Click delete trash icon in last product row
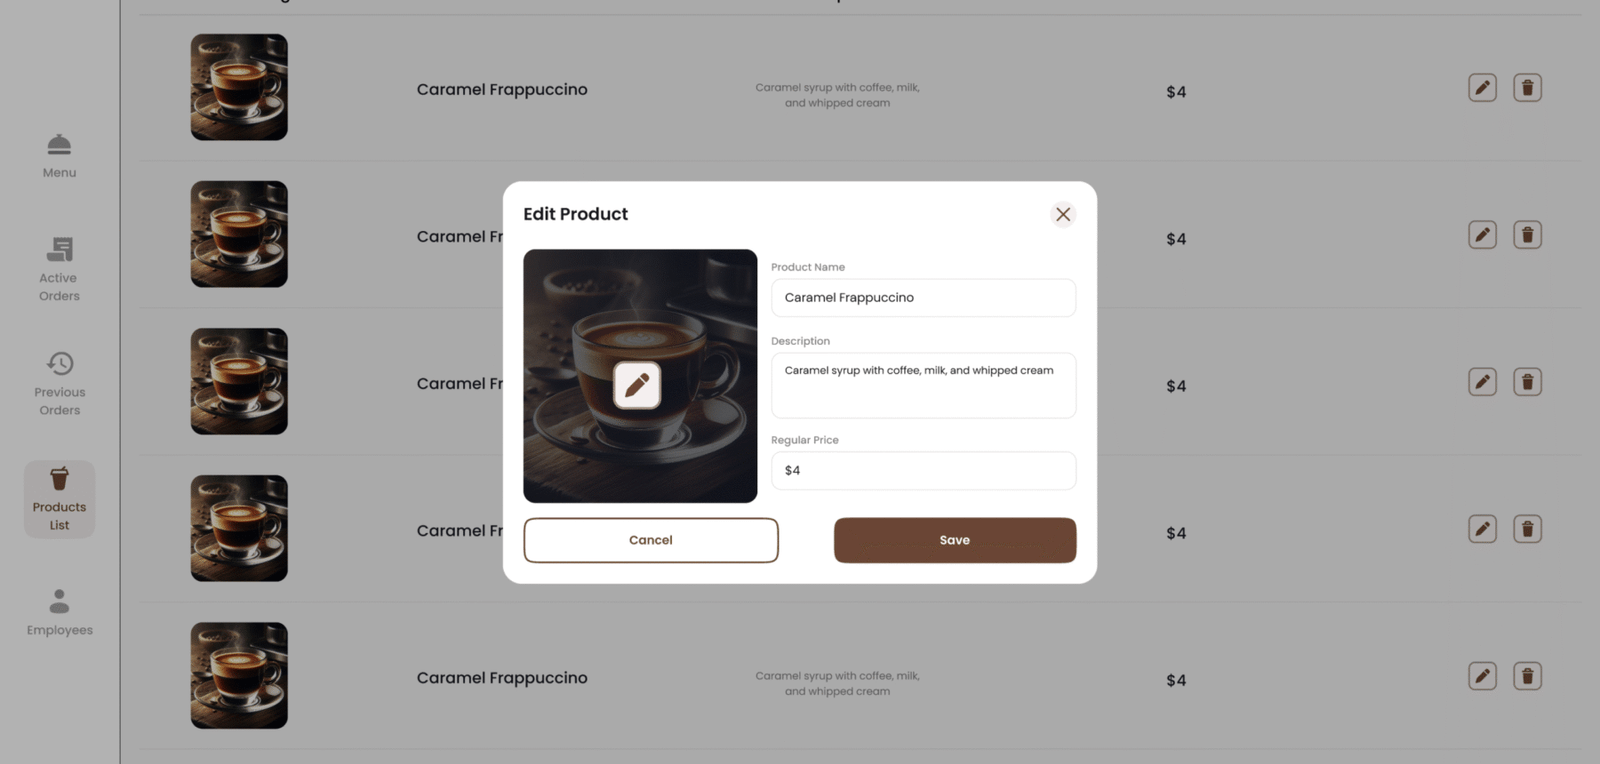The width and height of the screenshot is (1600, 764). tap(1527, 676)
